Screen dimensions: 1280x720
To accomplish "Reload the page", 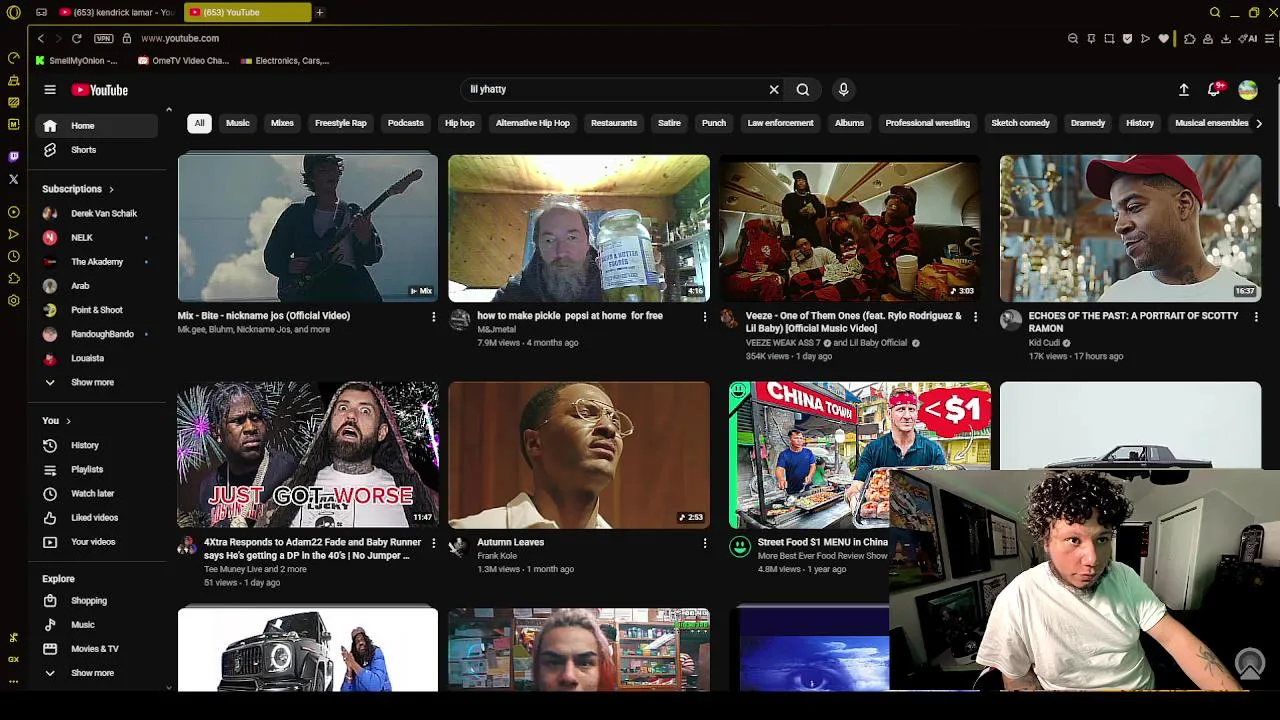I will click(76, 38).
